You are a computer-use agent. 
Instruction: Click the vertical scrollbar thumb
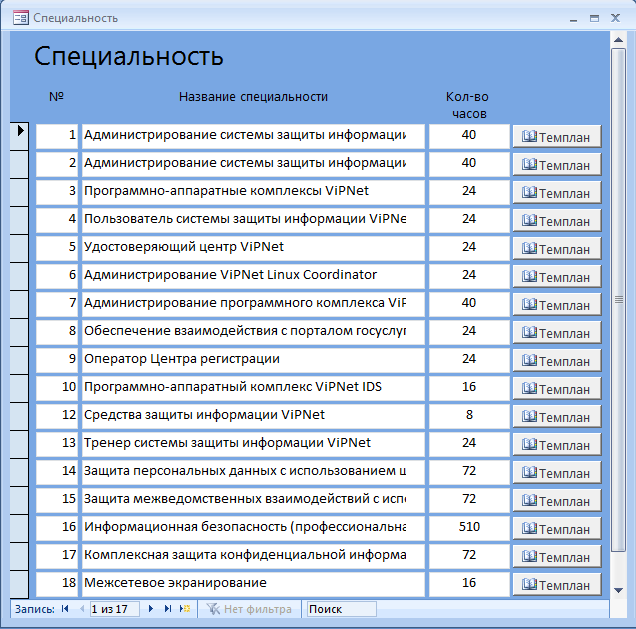tap(618, 300)
